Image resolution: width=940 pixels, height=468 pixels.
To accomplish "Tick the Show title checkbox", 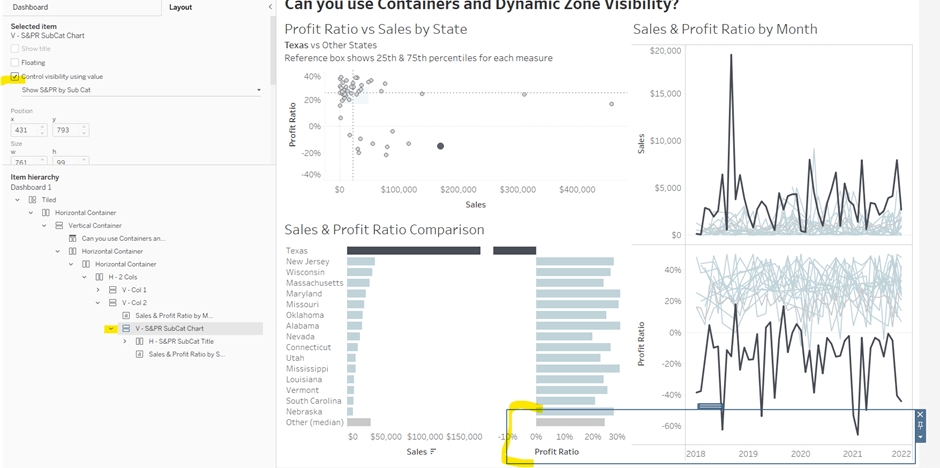I will [14, 48].
